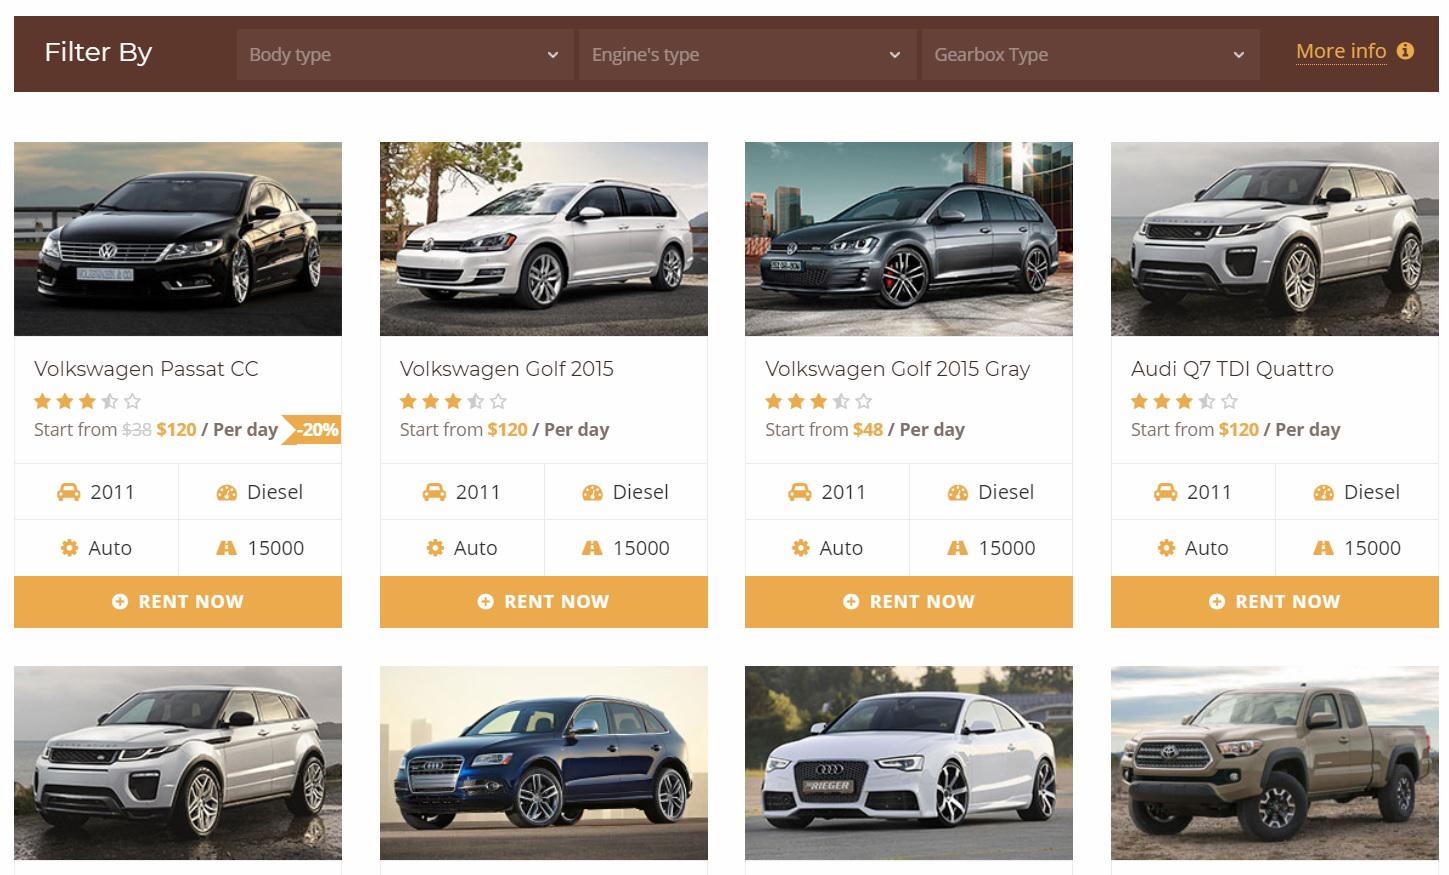Select the blue Audi SUV thumbnail
Viewport: 1449px width, 875px height.
(x=543, y=763)
